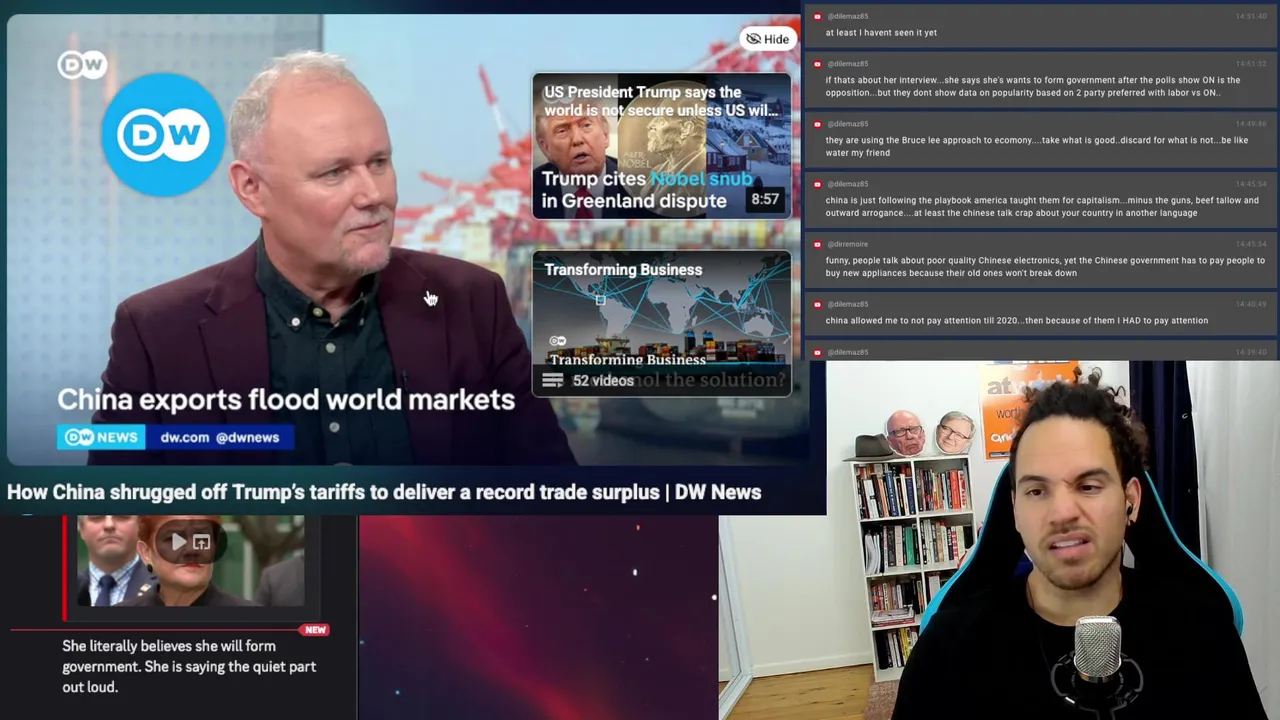Click the '52 videos' playlist label
Viewport: 1280px width, 720px height.
pos(603,380)
